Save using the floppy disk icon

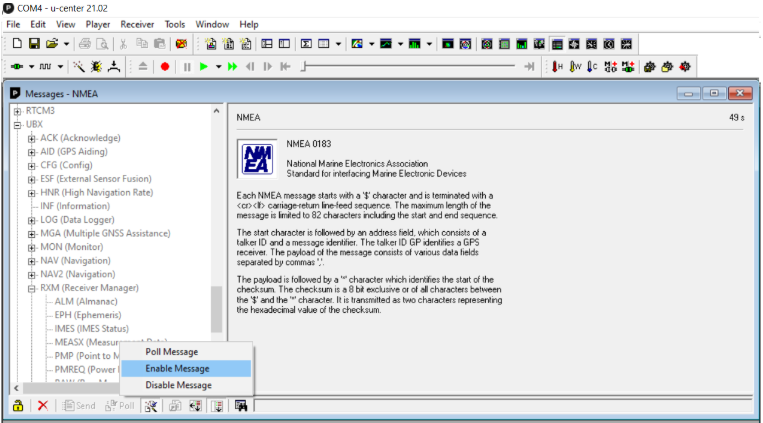pos(34,44)
